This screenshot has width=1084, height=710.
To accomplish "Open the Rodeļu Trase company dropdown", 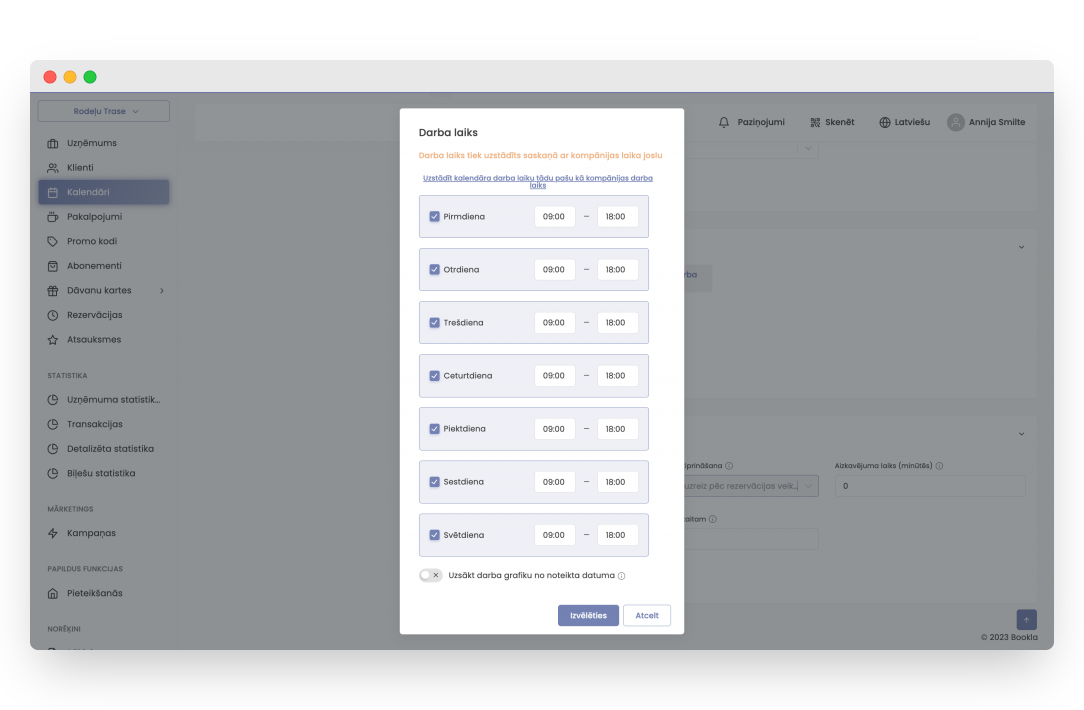I will click(x=104, y=111).
